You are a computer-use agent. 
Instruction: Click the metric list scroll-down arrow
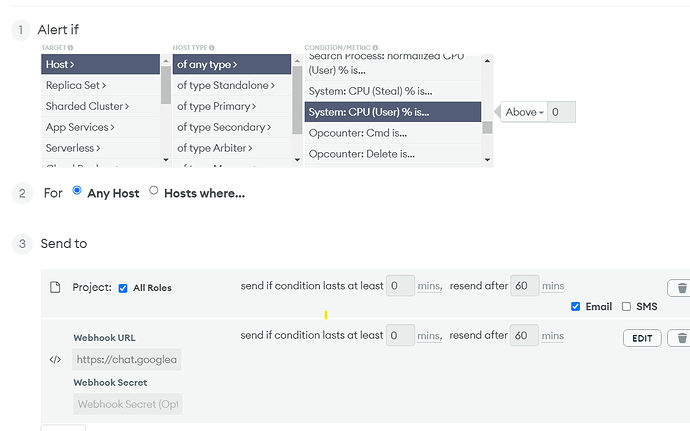487,159
